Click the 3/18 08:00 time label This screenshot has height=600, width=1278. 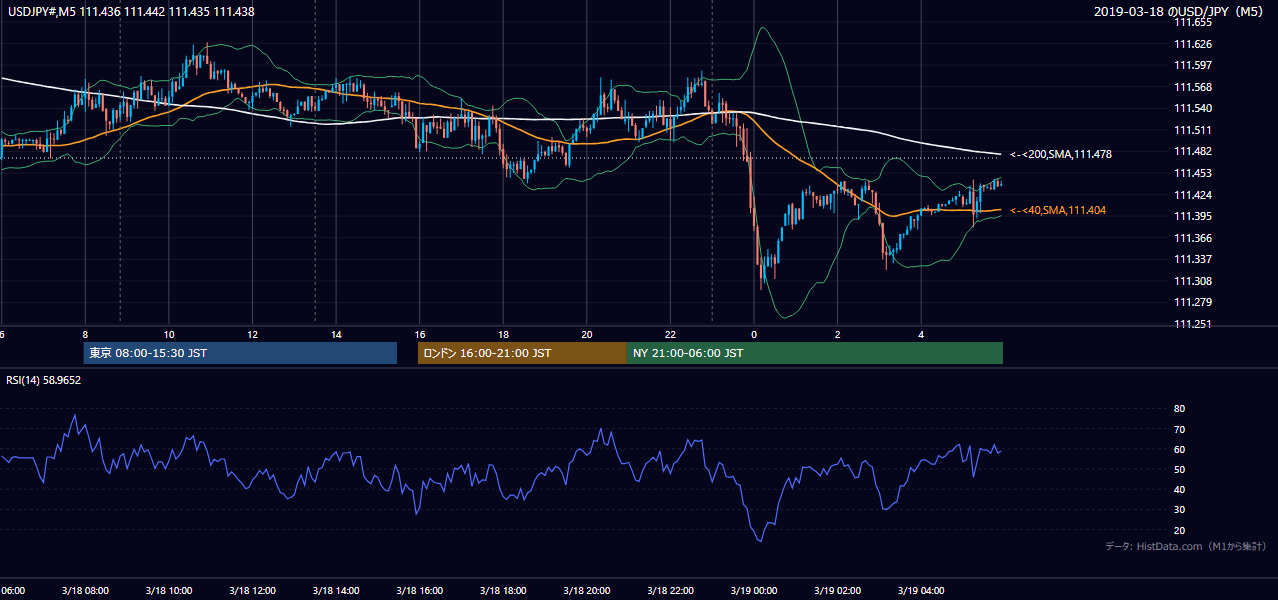(83, 590)
